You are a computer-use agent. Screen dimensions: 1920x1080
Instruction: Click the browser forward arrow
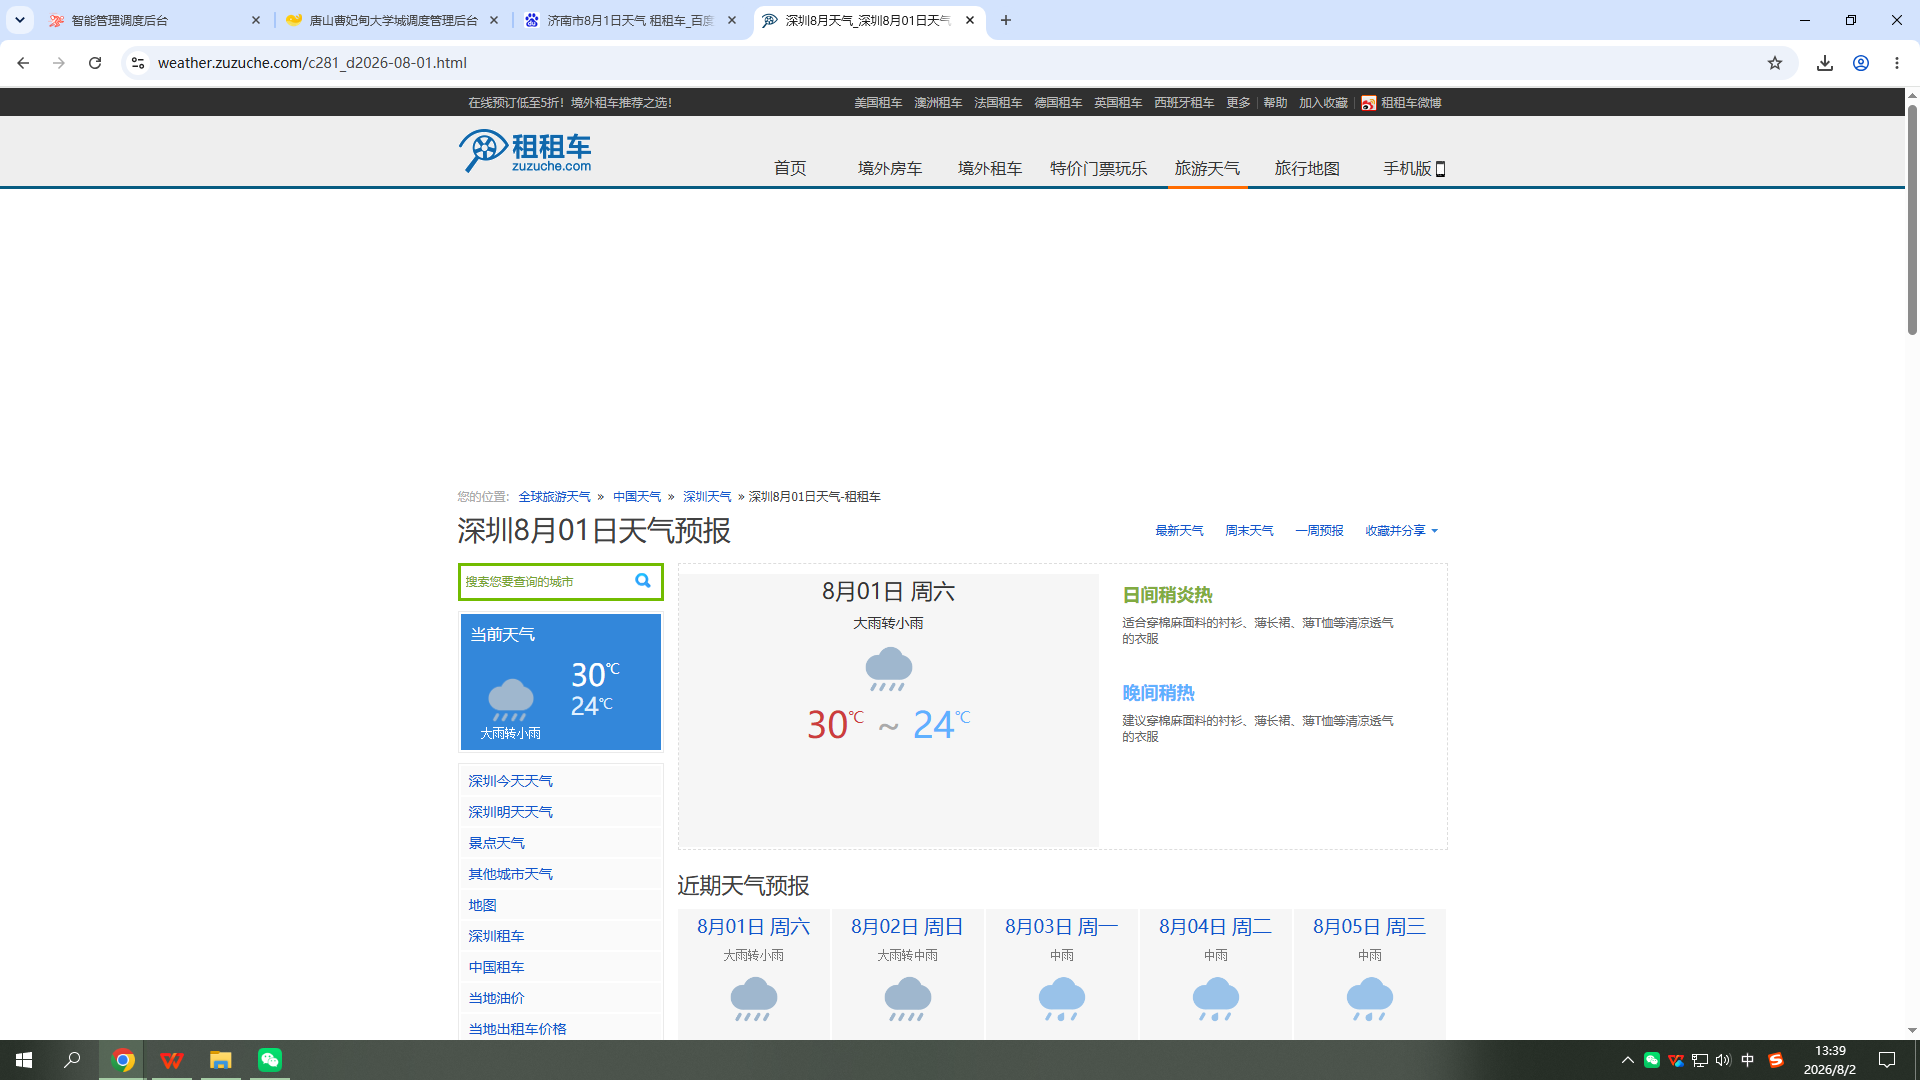point(59,63)
